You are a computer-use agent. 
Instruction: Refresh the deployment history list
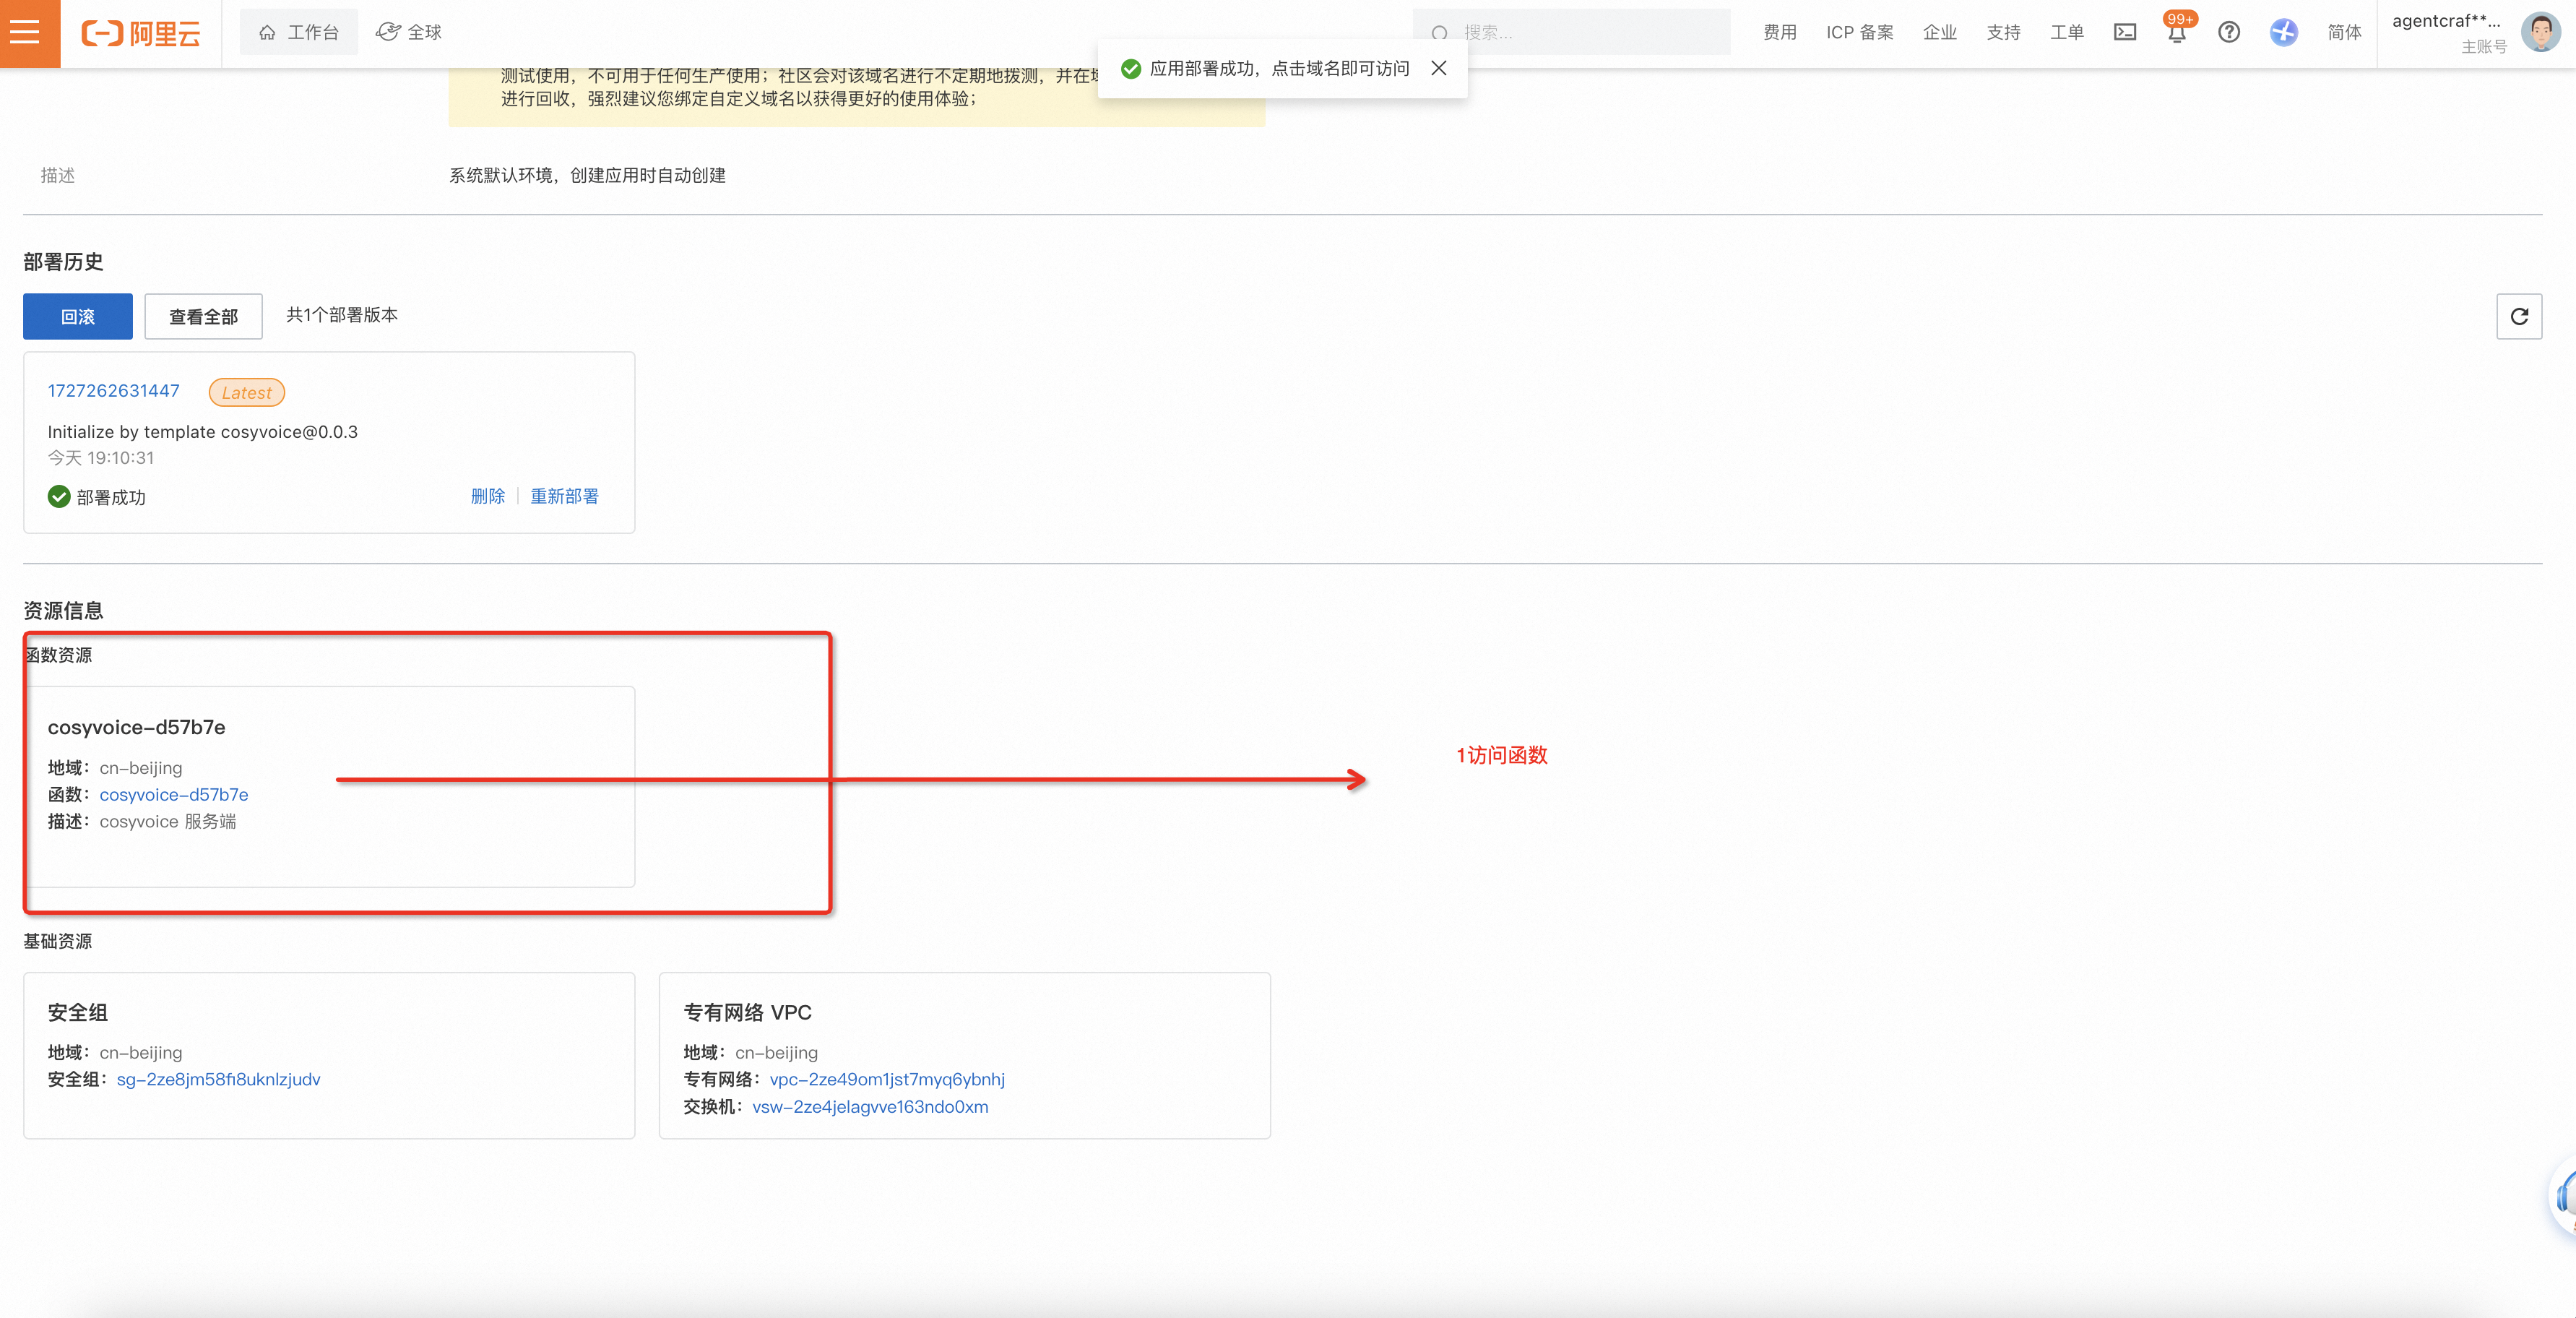coord(2519,316)
